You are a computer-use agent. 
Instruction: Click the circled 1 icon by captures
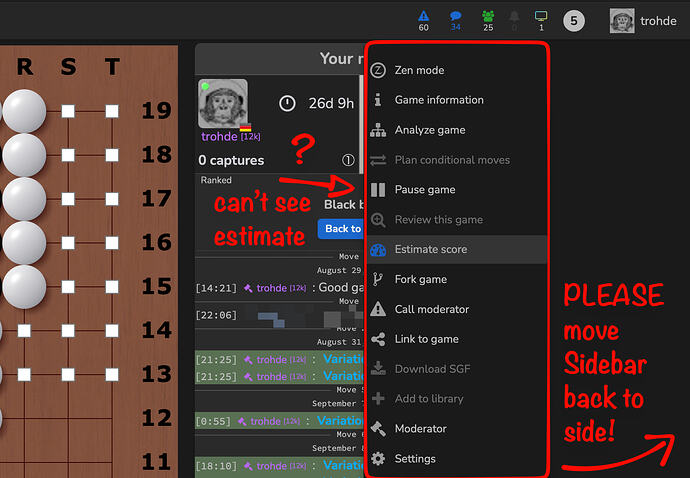[x=348, y=160]
